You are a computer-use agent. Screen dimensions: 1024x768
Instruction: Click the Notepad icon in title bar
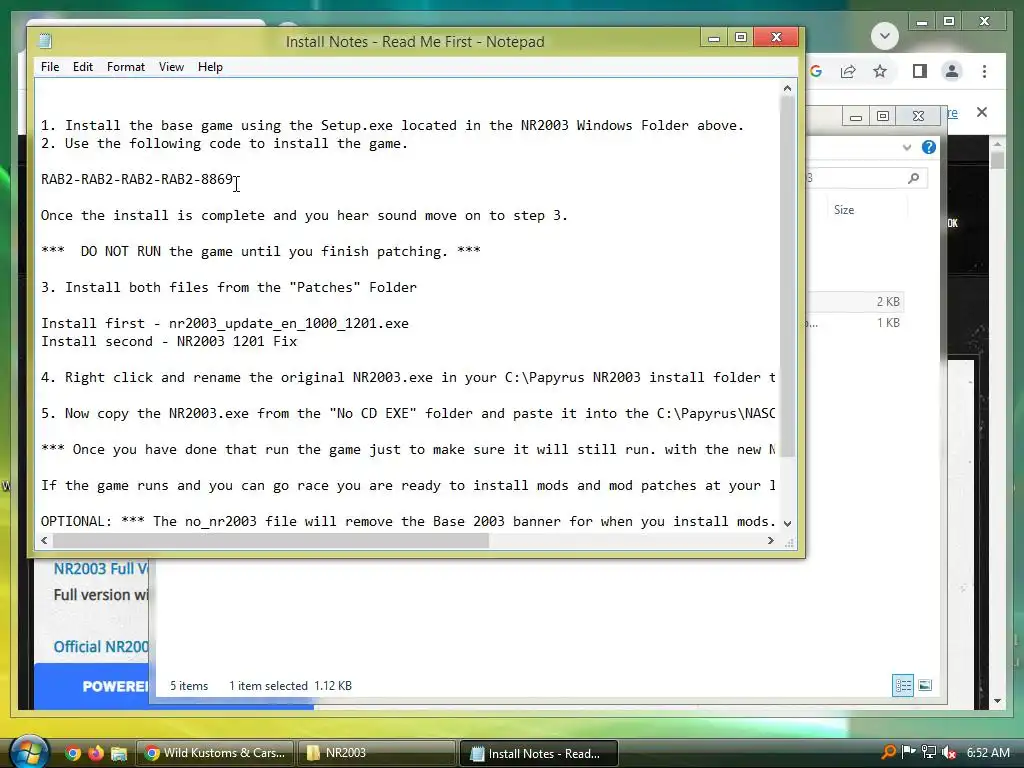pos(45,41)
